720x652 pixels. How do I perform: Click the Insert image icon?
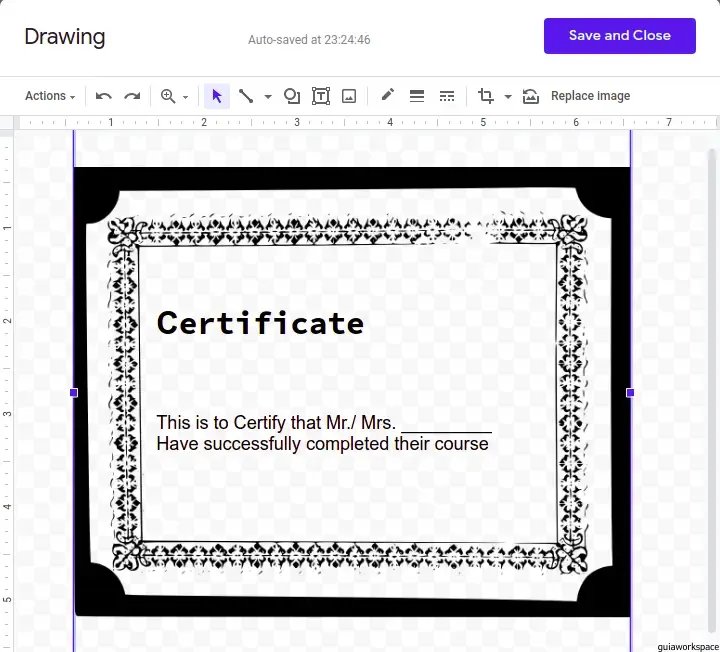click(349, 96)
